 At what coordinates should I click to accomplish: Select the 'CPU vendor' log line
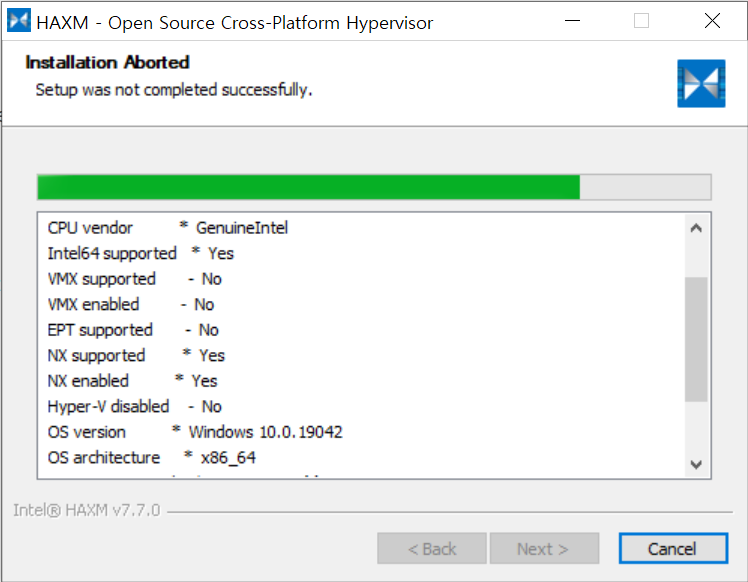168,228
